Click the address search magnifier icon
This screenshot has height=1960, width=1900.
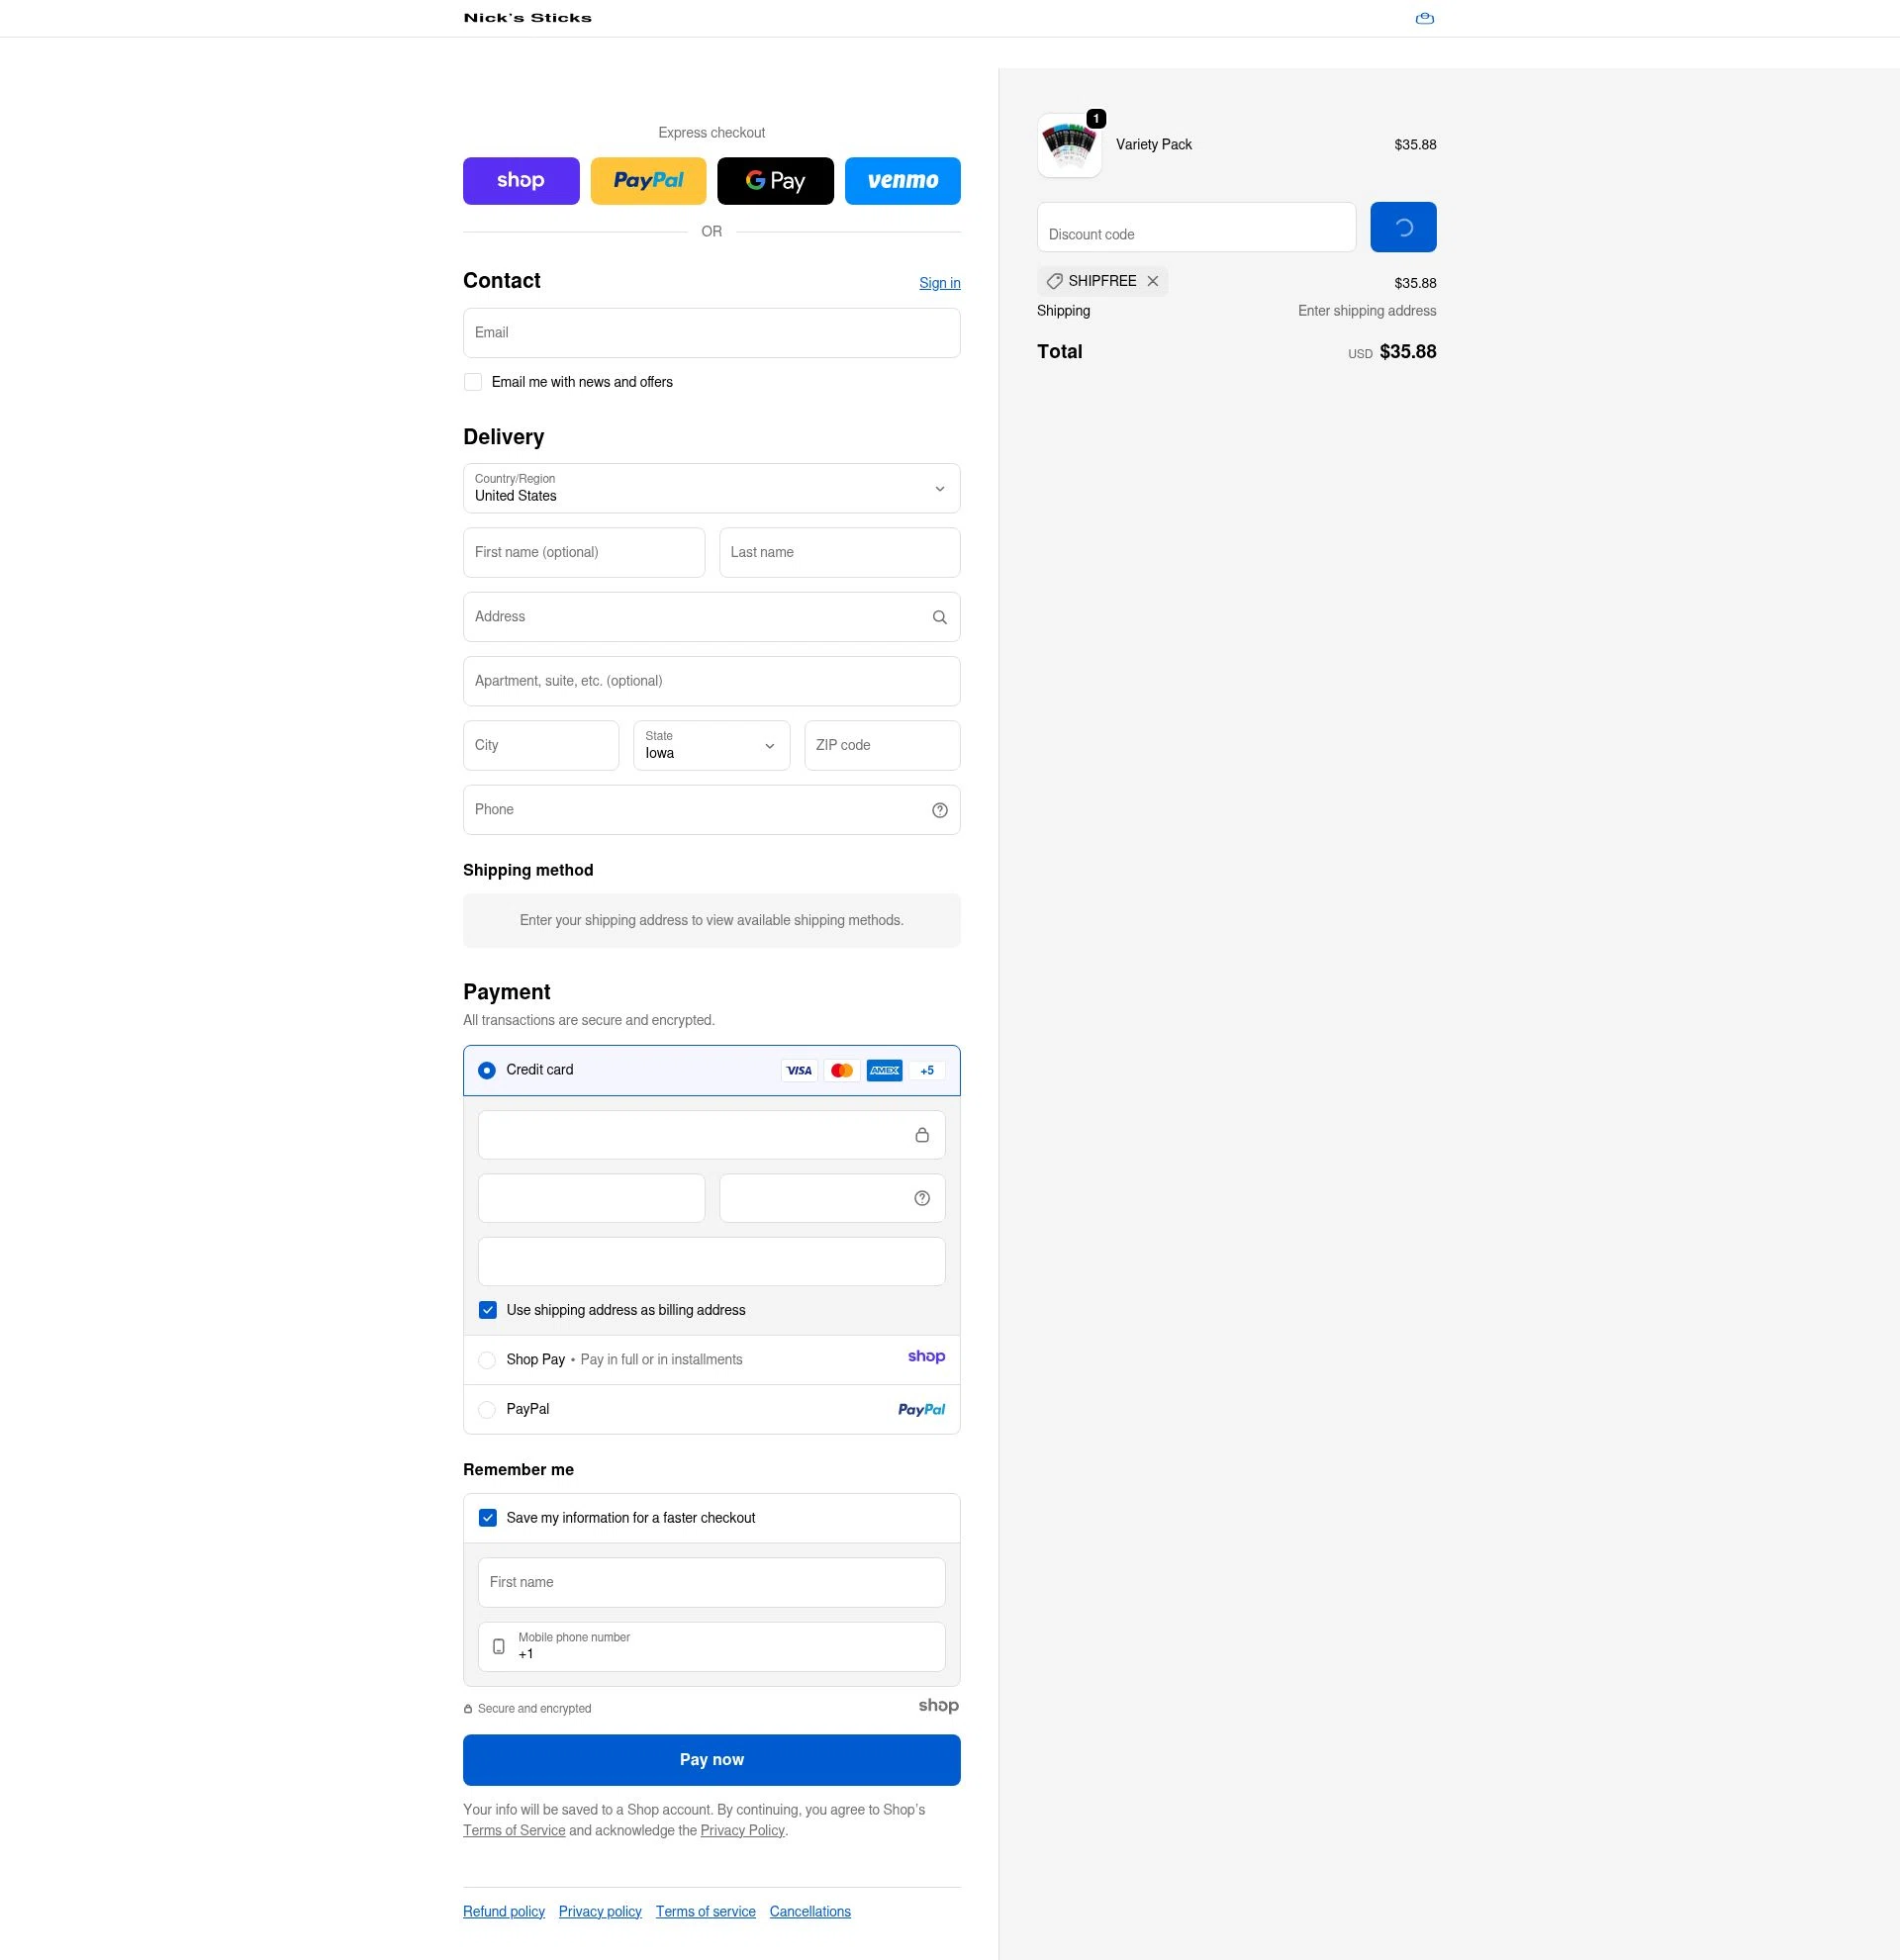(x=939, y=616)
